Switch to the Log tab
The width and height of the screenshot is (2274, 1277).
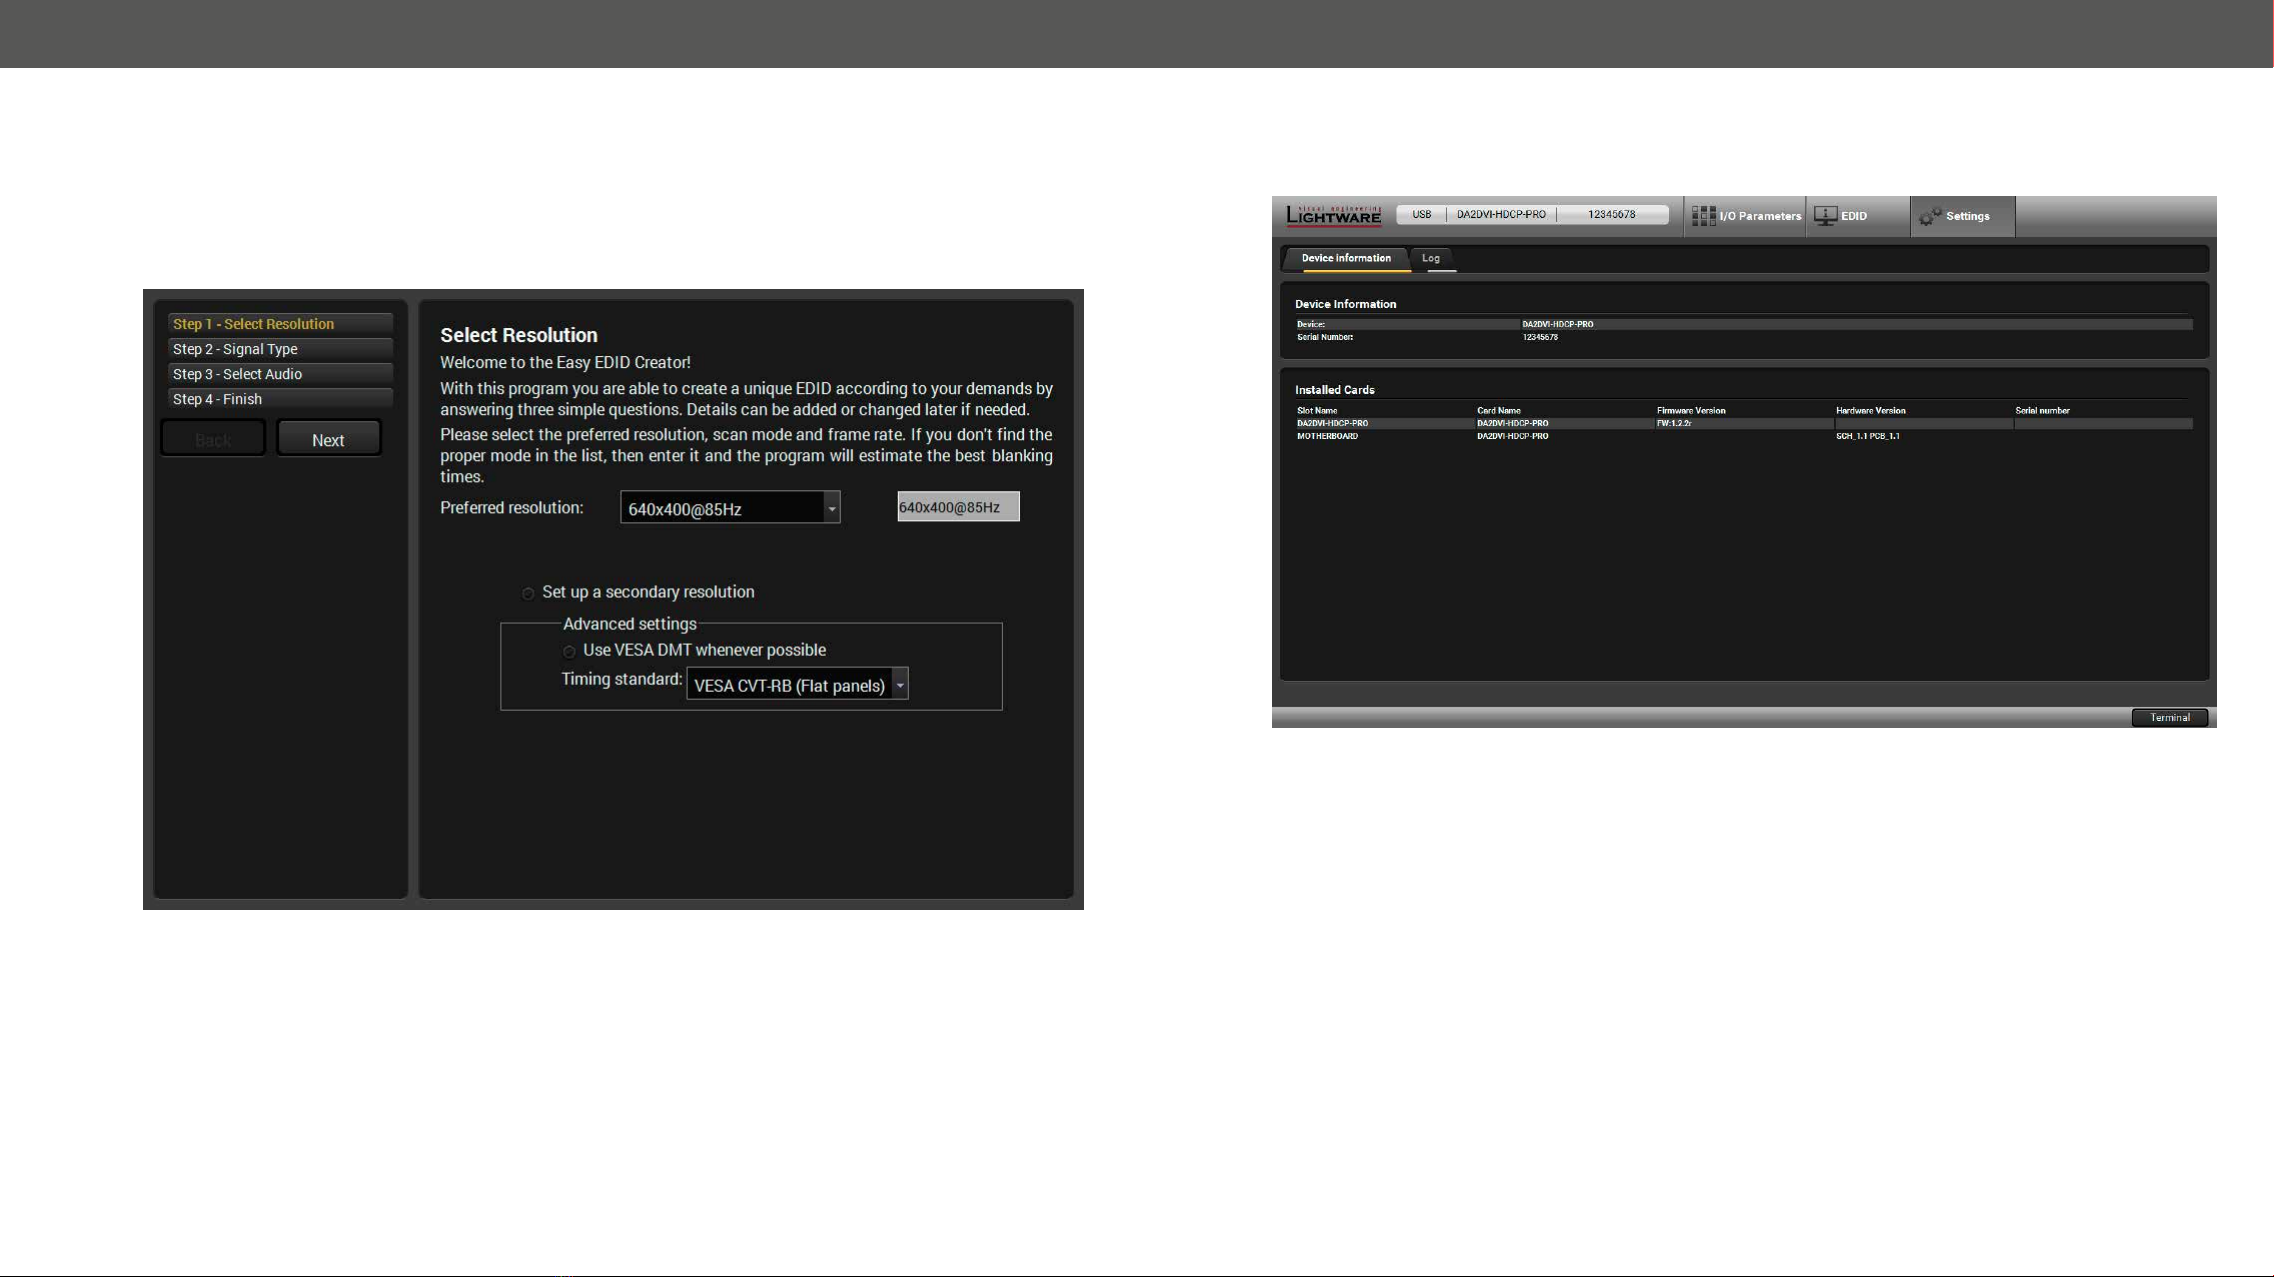[1431, 258]
